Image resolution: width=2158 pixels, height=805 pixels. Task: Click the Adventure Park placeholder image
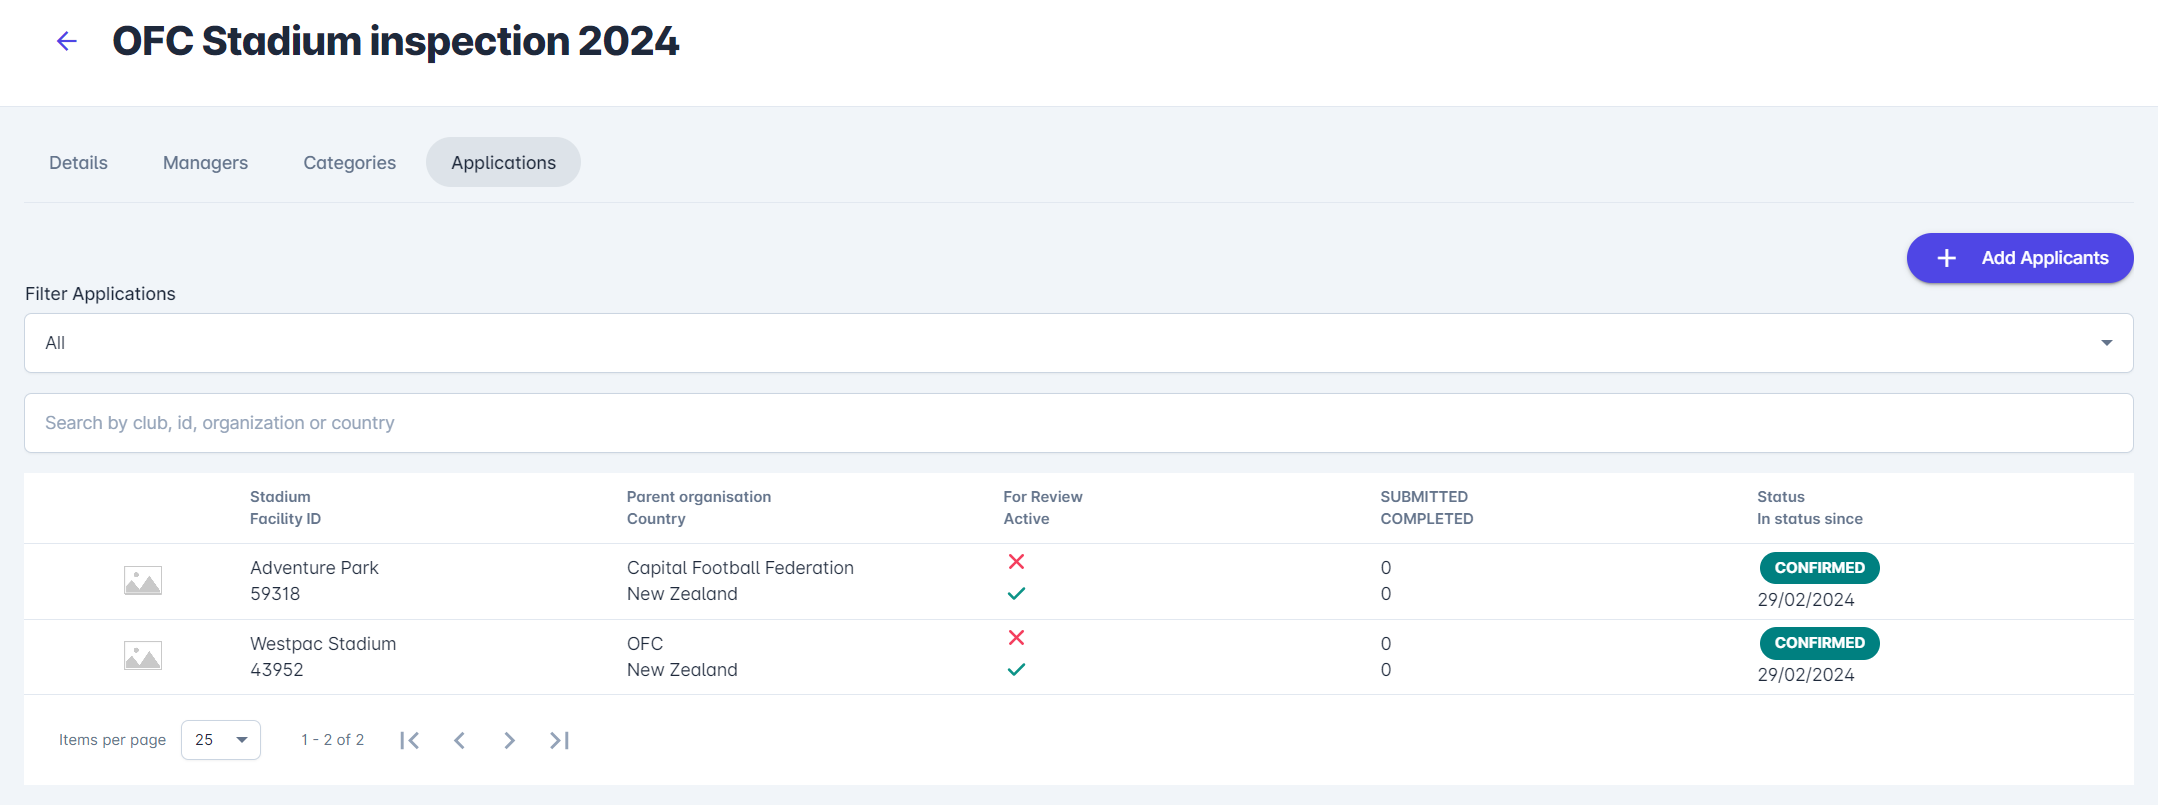(x=143, y=581)
